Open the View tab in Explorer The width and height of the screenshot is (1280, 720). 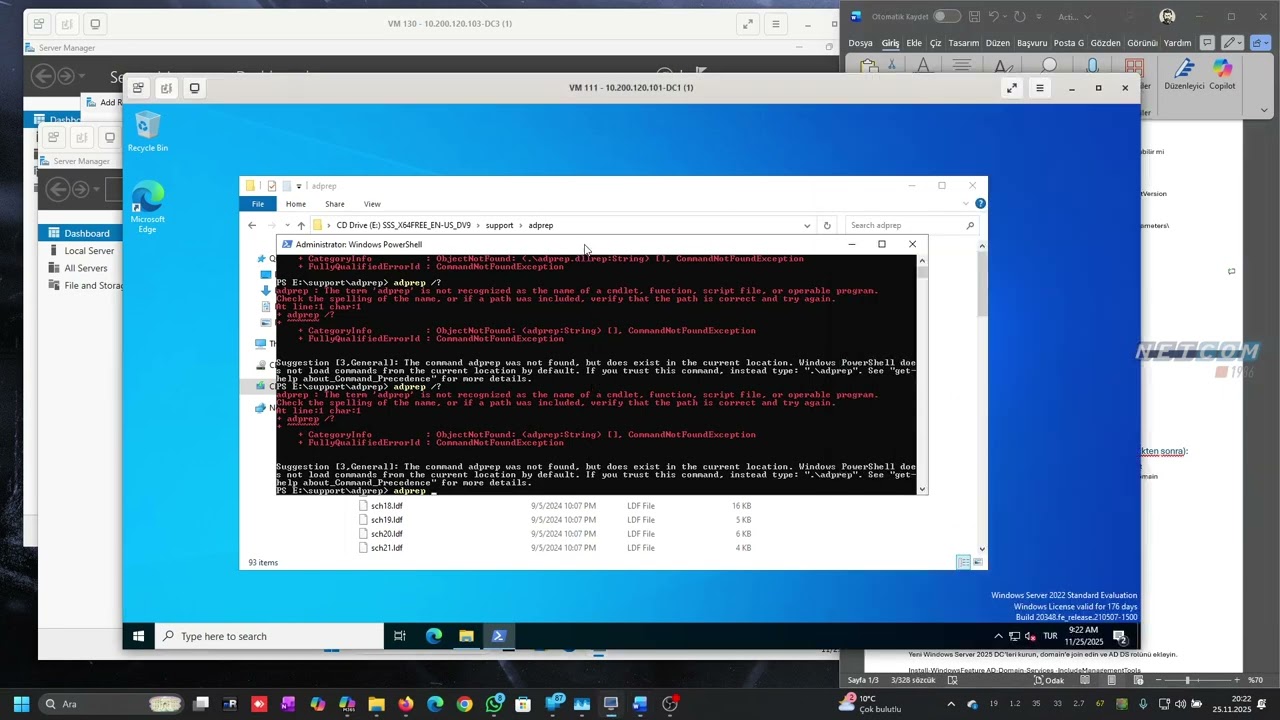tap(372, 204)
